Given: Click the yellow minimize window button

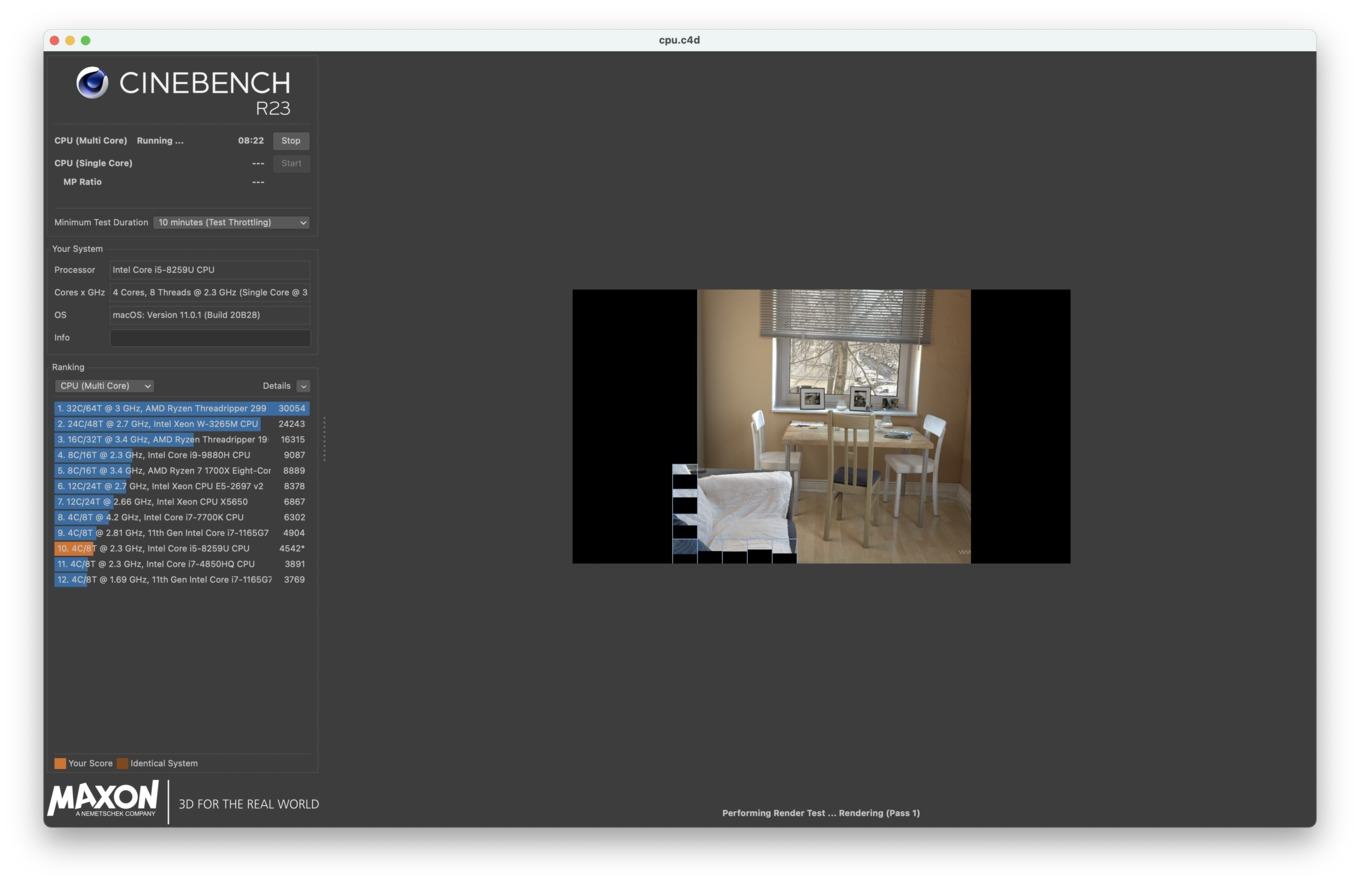Looking at the screenshot, I should 70,40.
